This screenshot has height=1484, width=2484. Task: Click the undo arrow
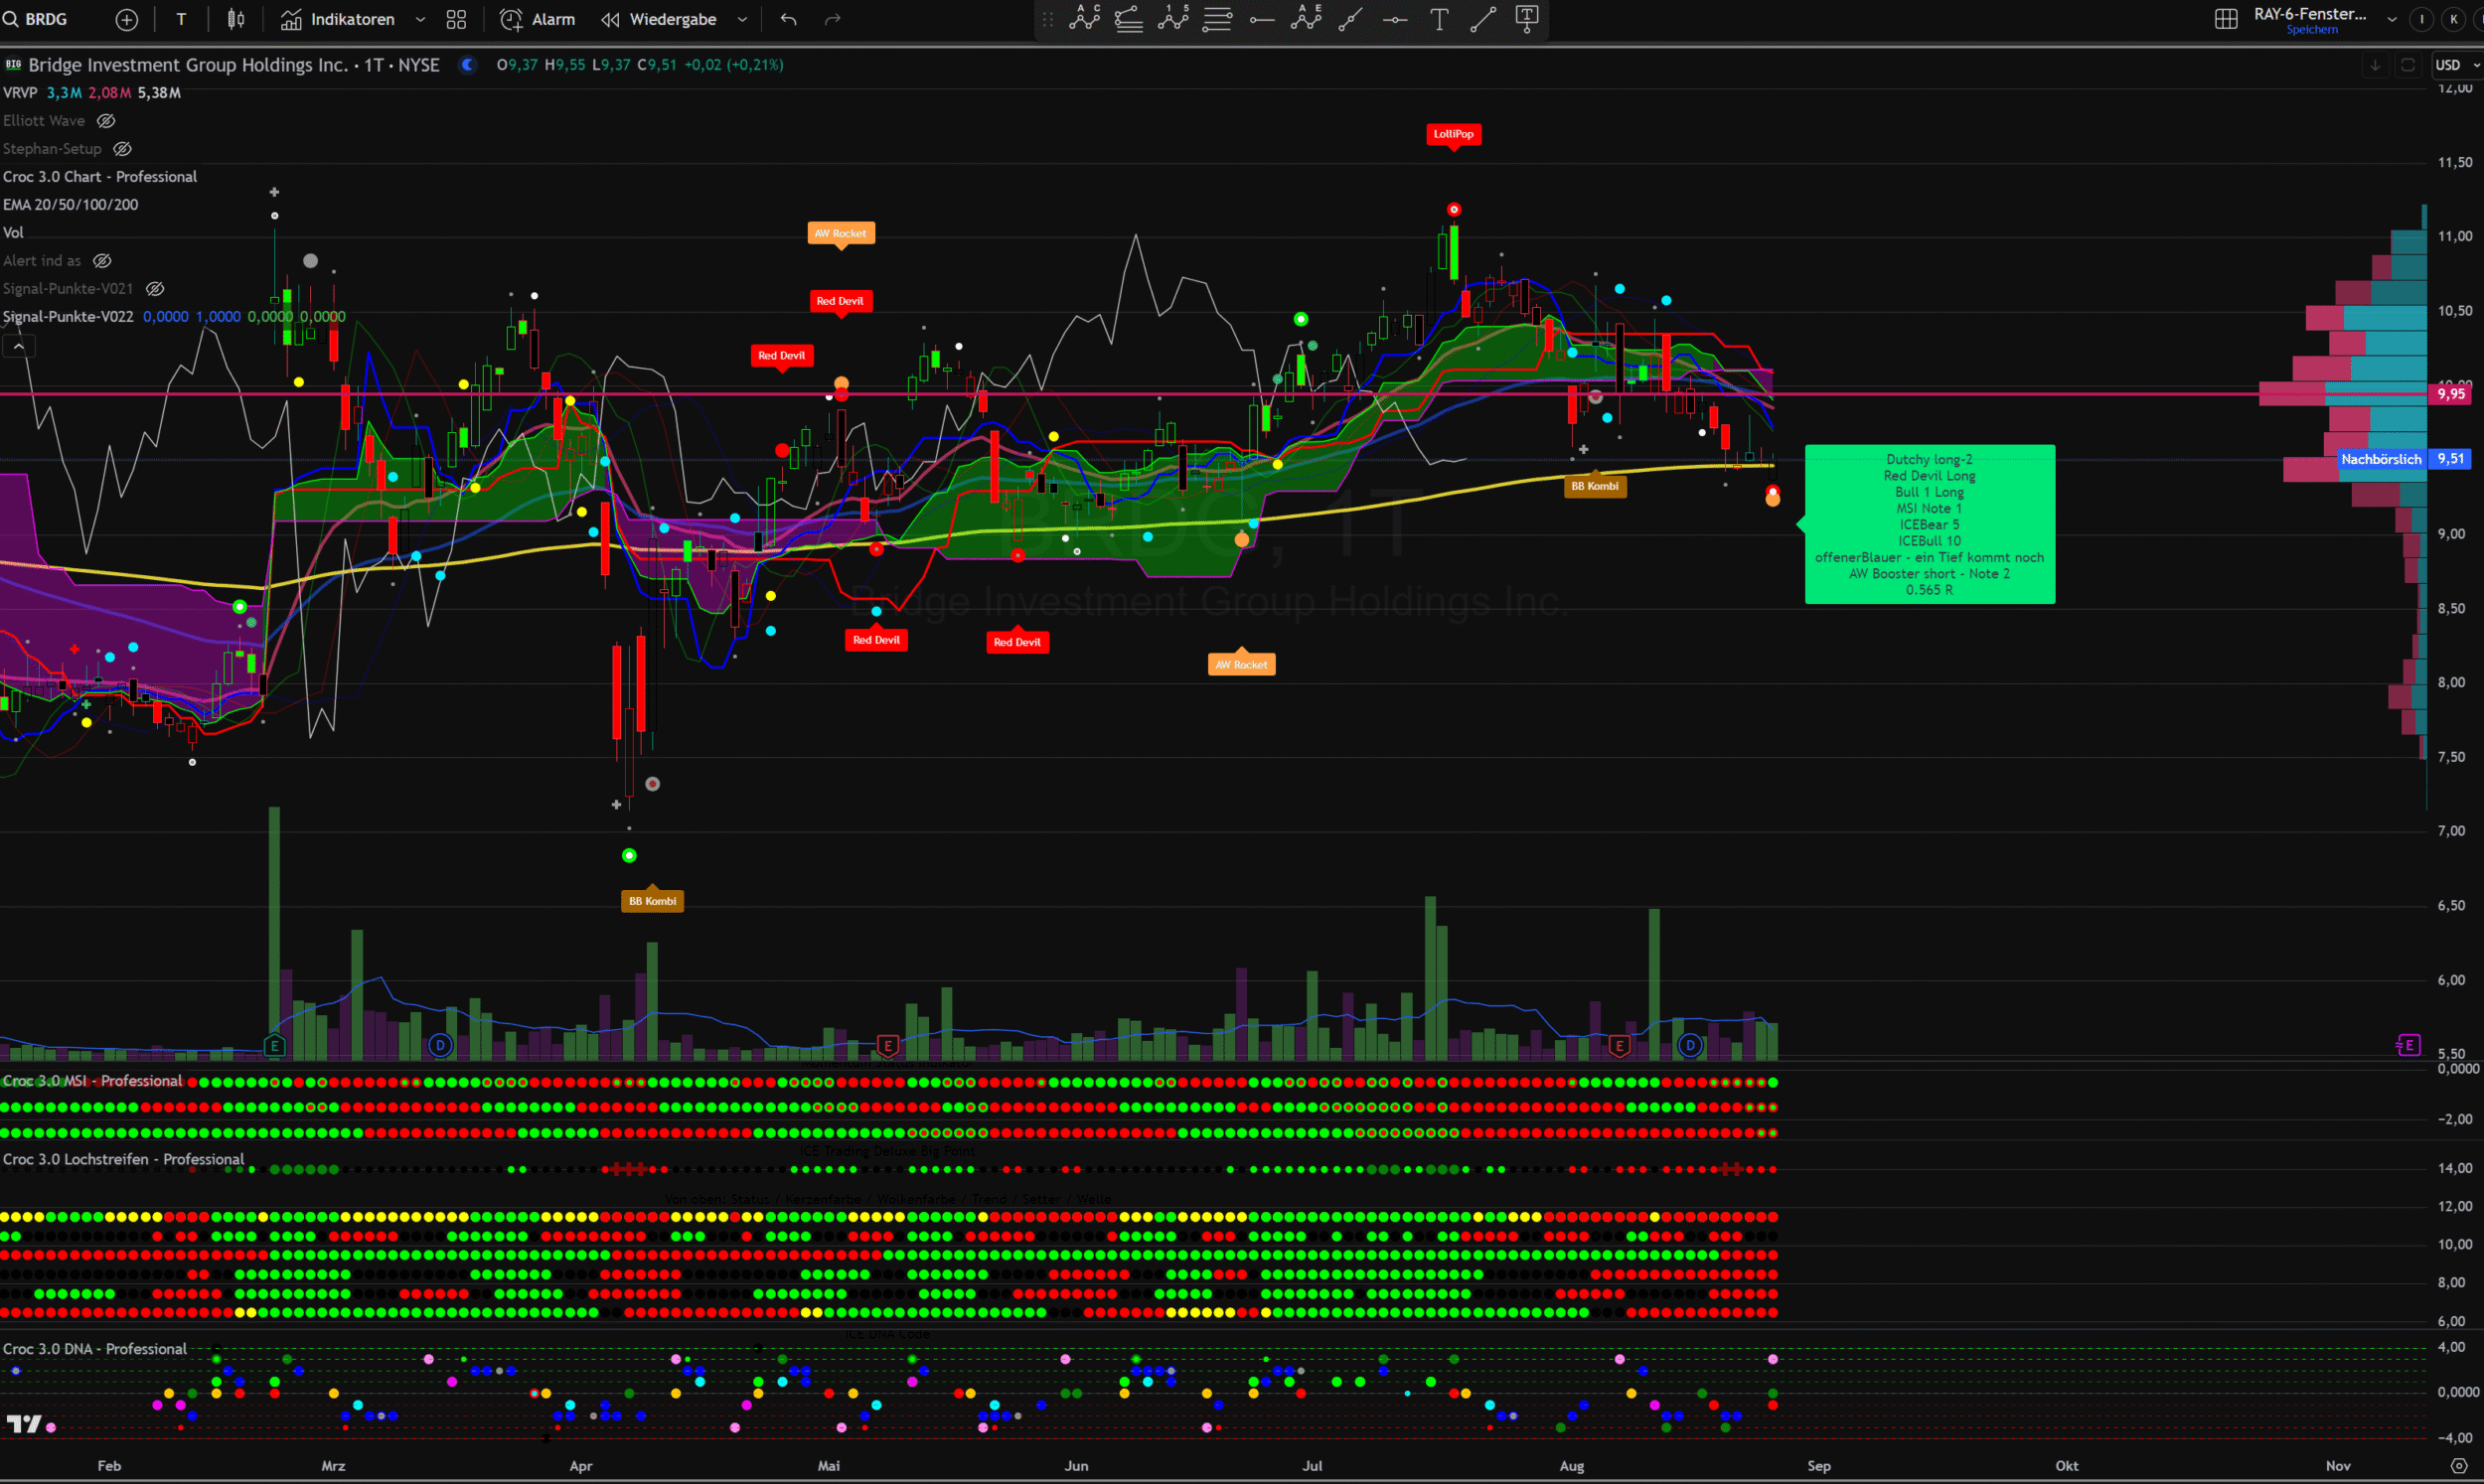[789, 19]
